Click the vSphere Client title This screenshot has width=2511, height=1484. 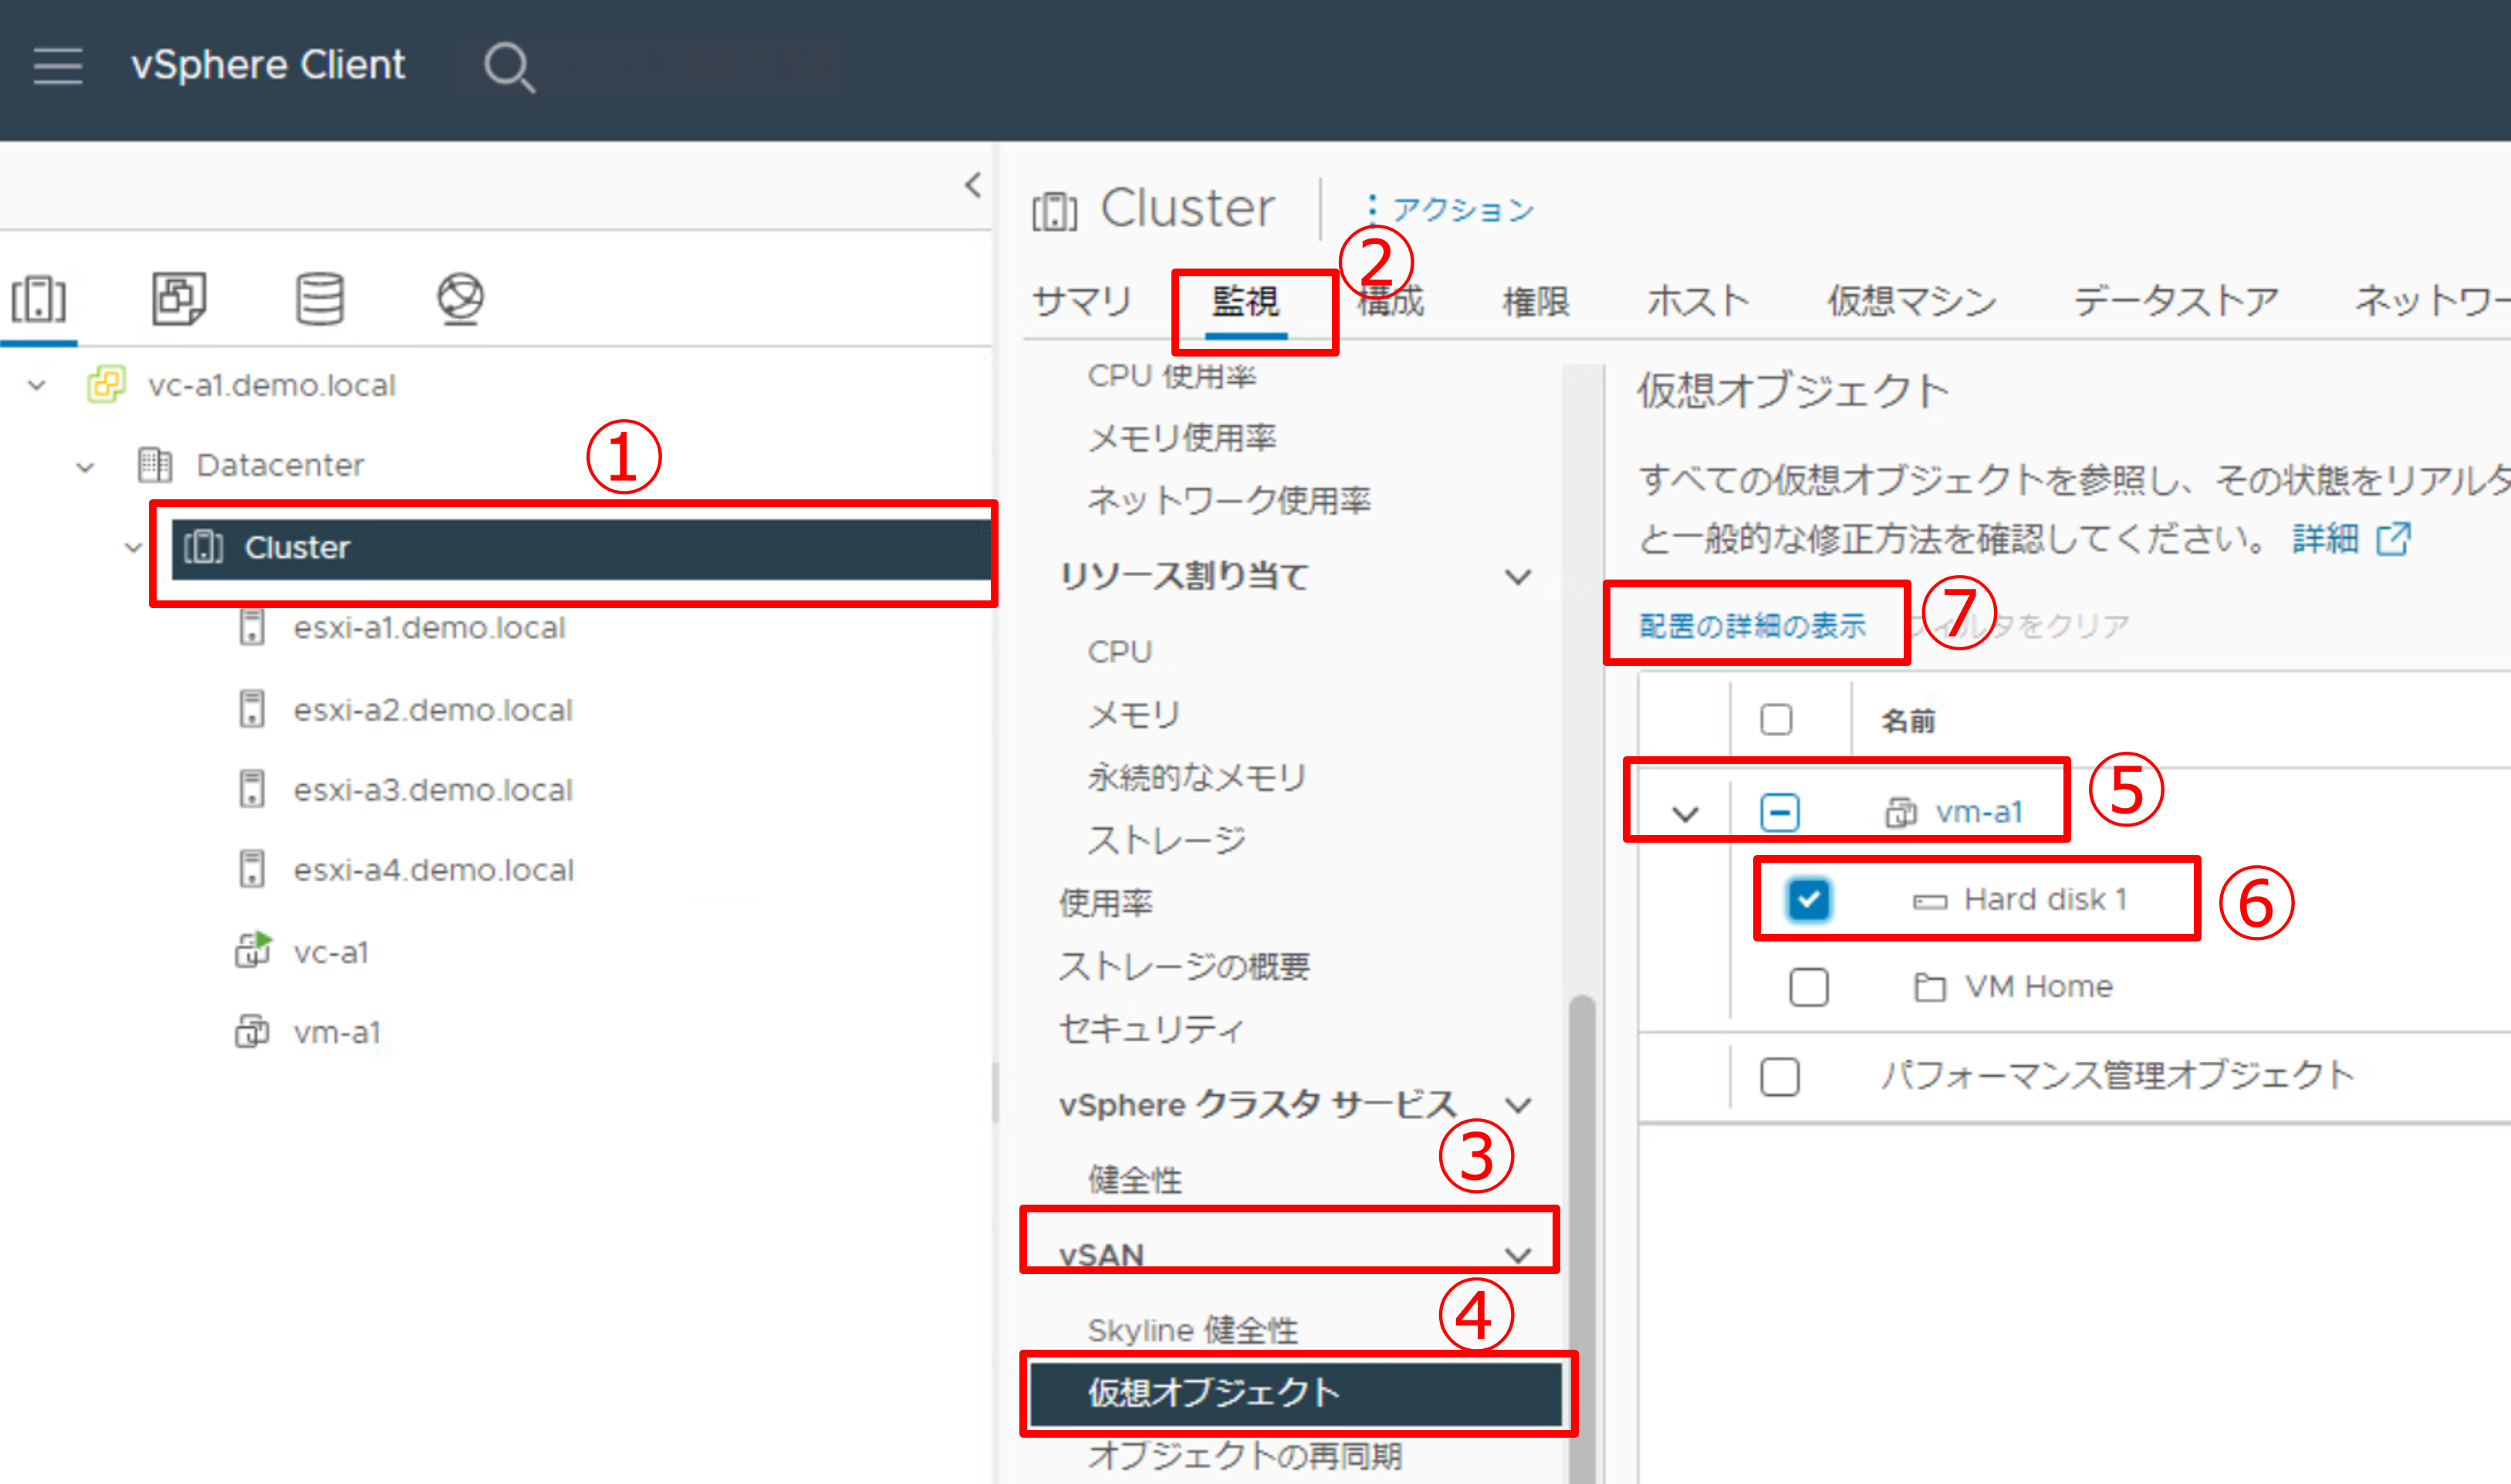click(268, 66)
